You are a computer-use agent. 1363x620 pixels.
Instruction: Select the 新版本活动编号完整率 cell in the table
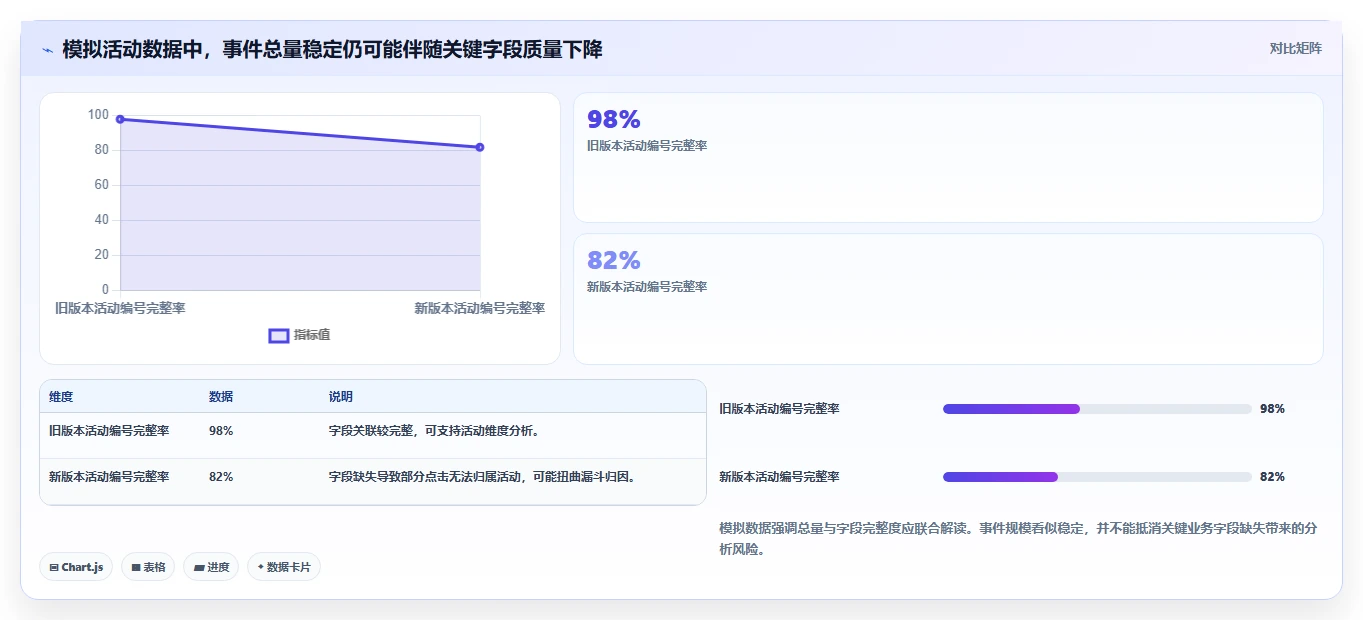point(109,477)
